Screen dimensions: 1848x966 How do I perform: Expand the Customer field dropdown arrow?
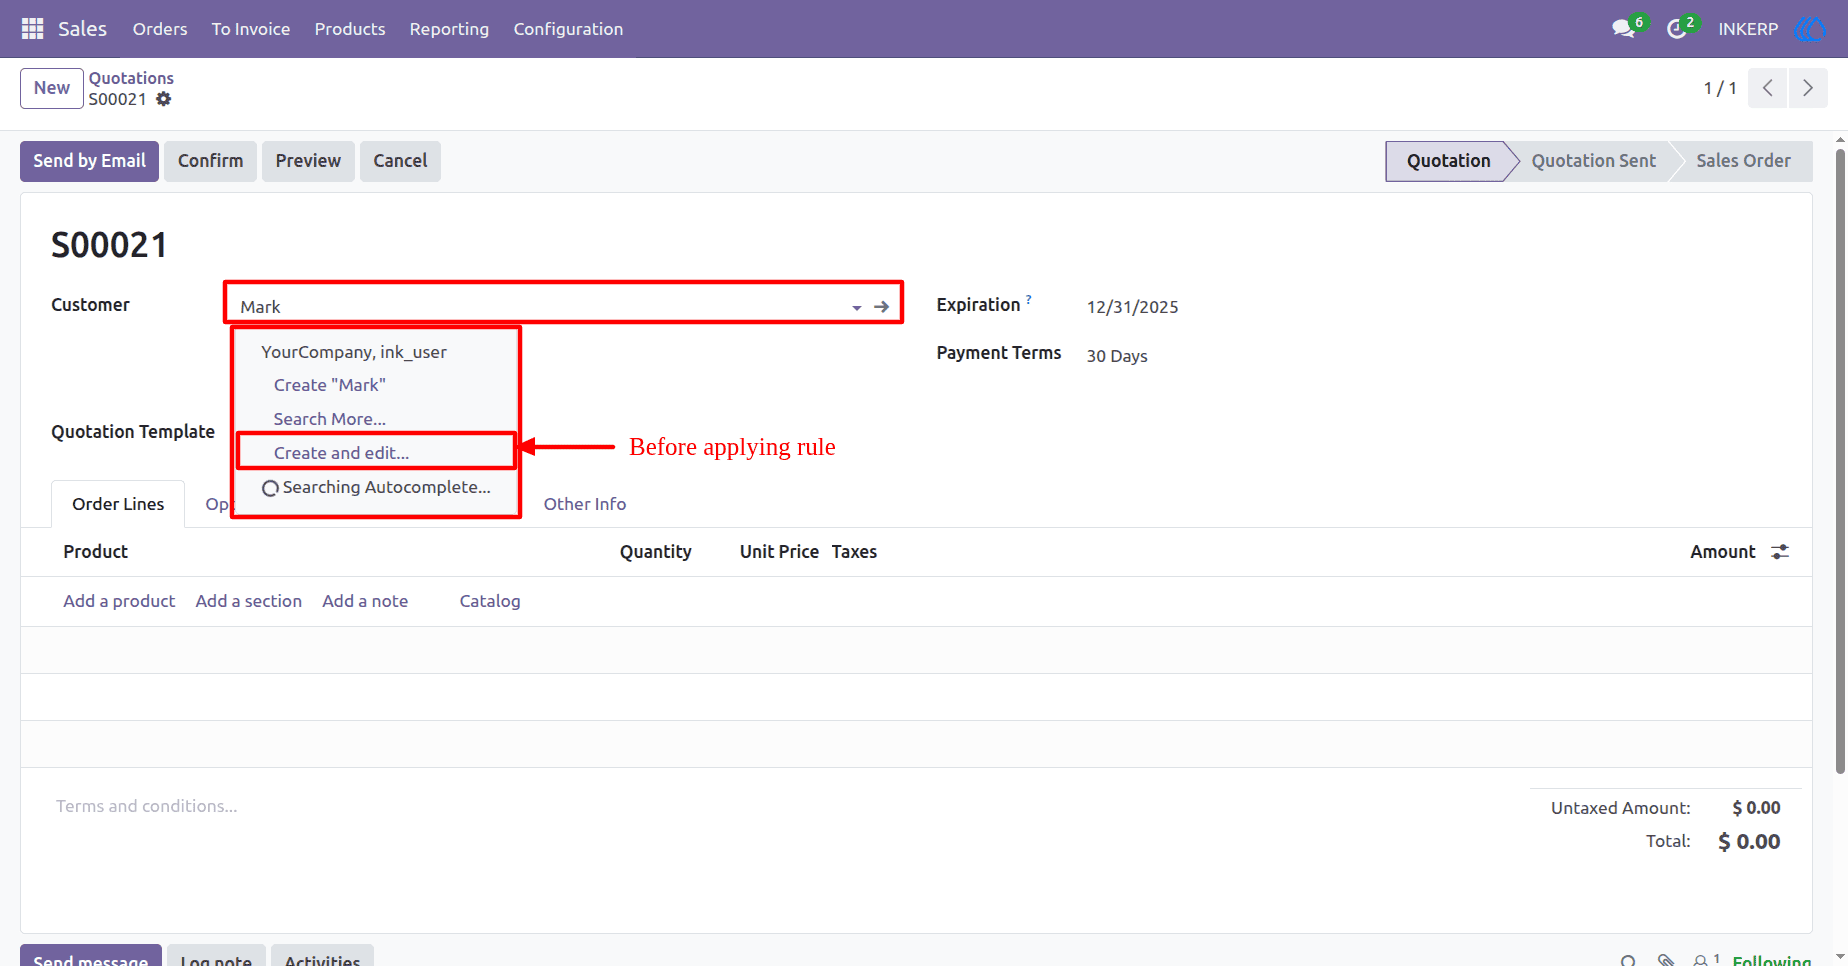[x=857, y=308]
